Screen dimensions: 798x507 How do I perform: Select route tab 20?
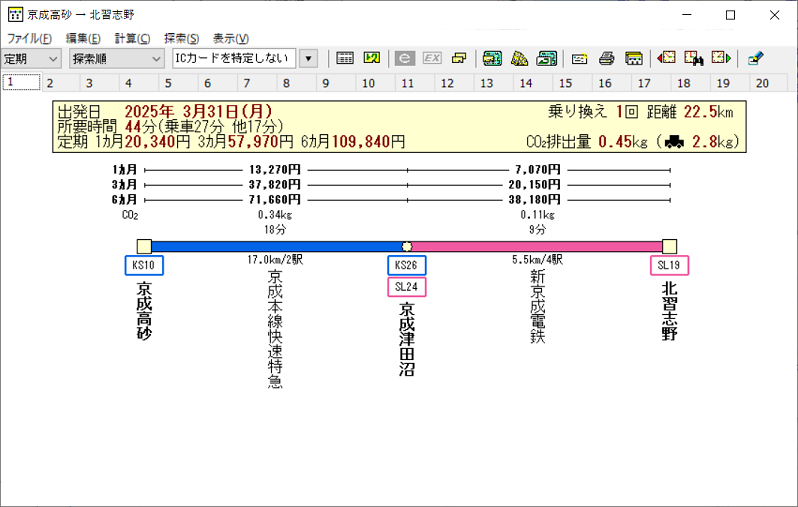point(769,83)
